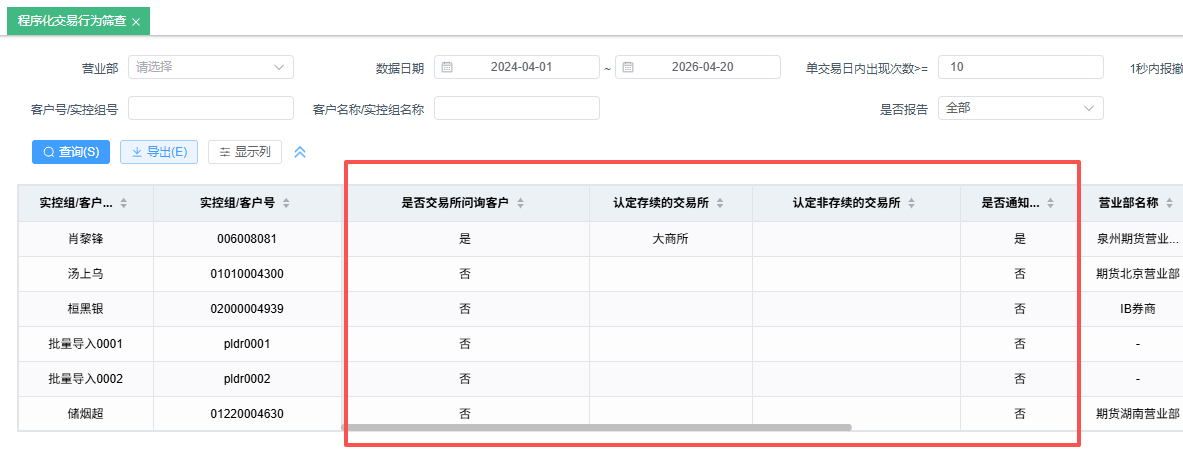Select the 桓黑银 cell
Screen dimensions: 1183x449
click(85, 309)
